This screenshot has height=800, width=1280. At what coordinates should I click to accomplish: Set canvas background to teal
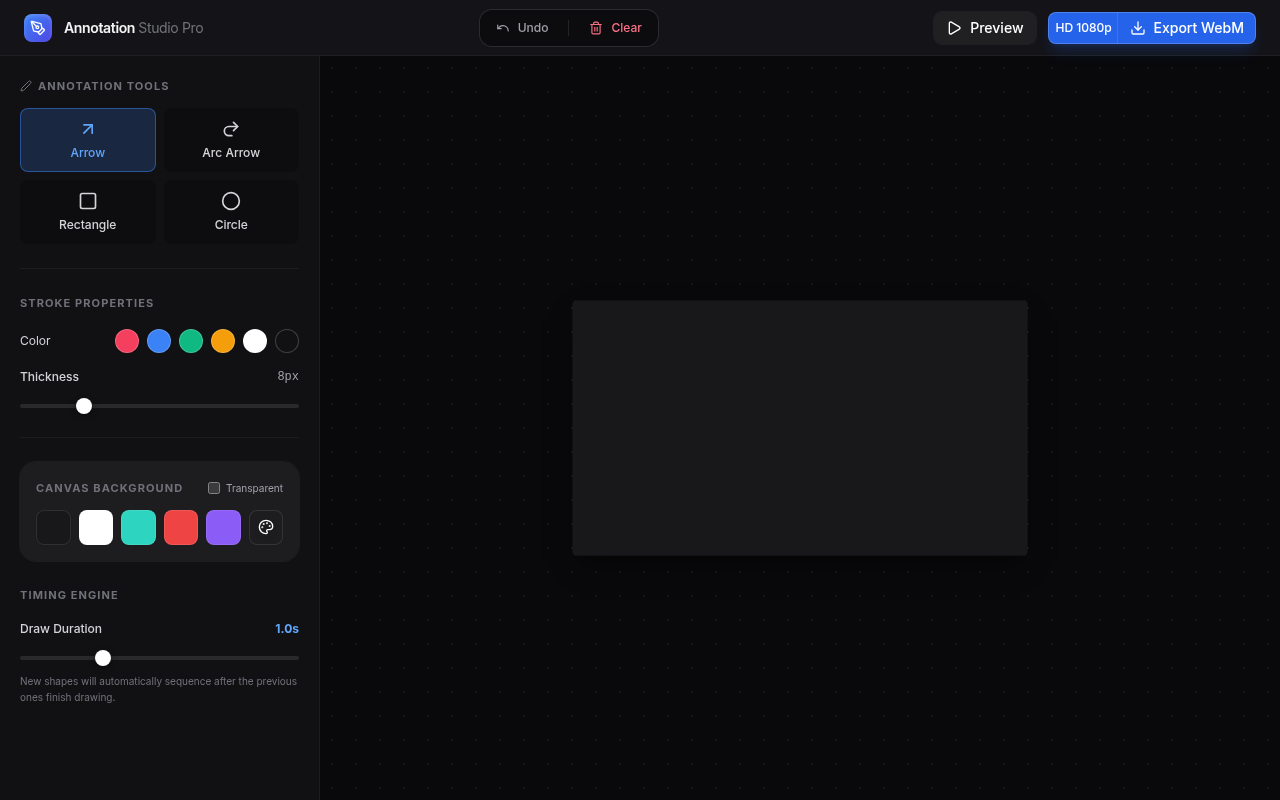click(138, 527)
